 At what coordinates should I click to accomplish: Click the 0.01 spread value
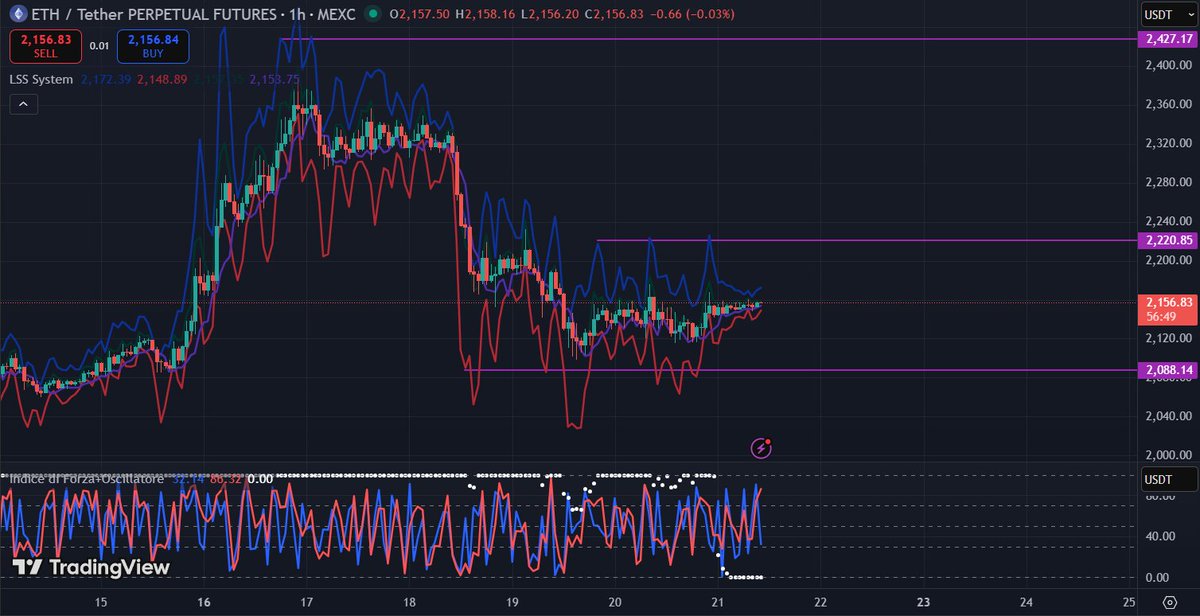pyautogui.click(x=99, y=46)
